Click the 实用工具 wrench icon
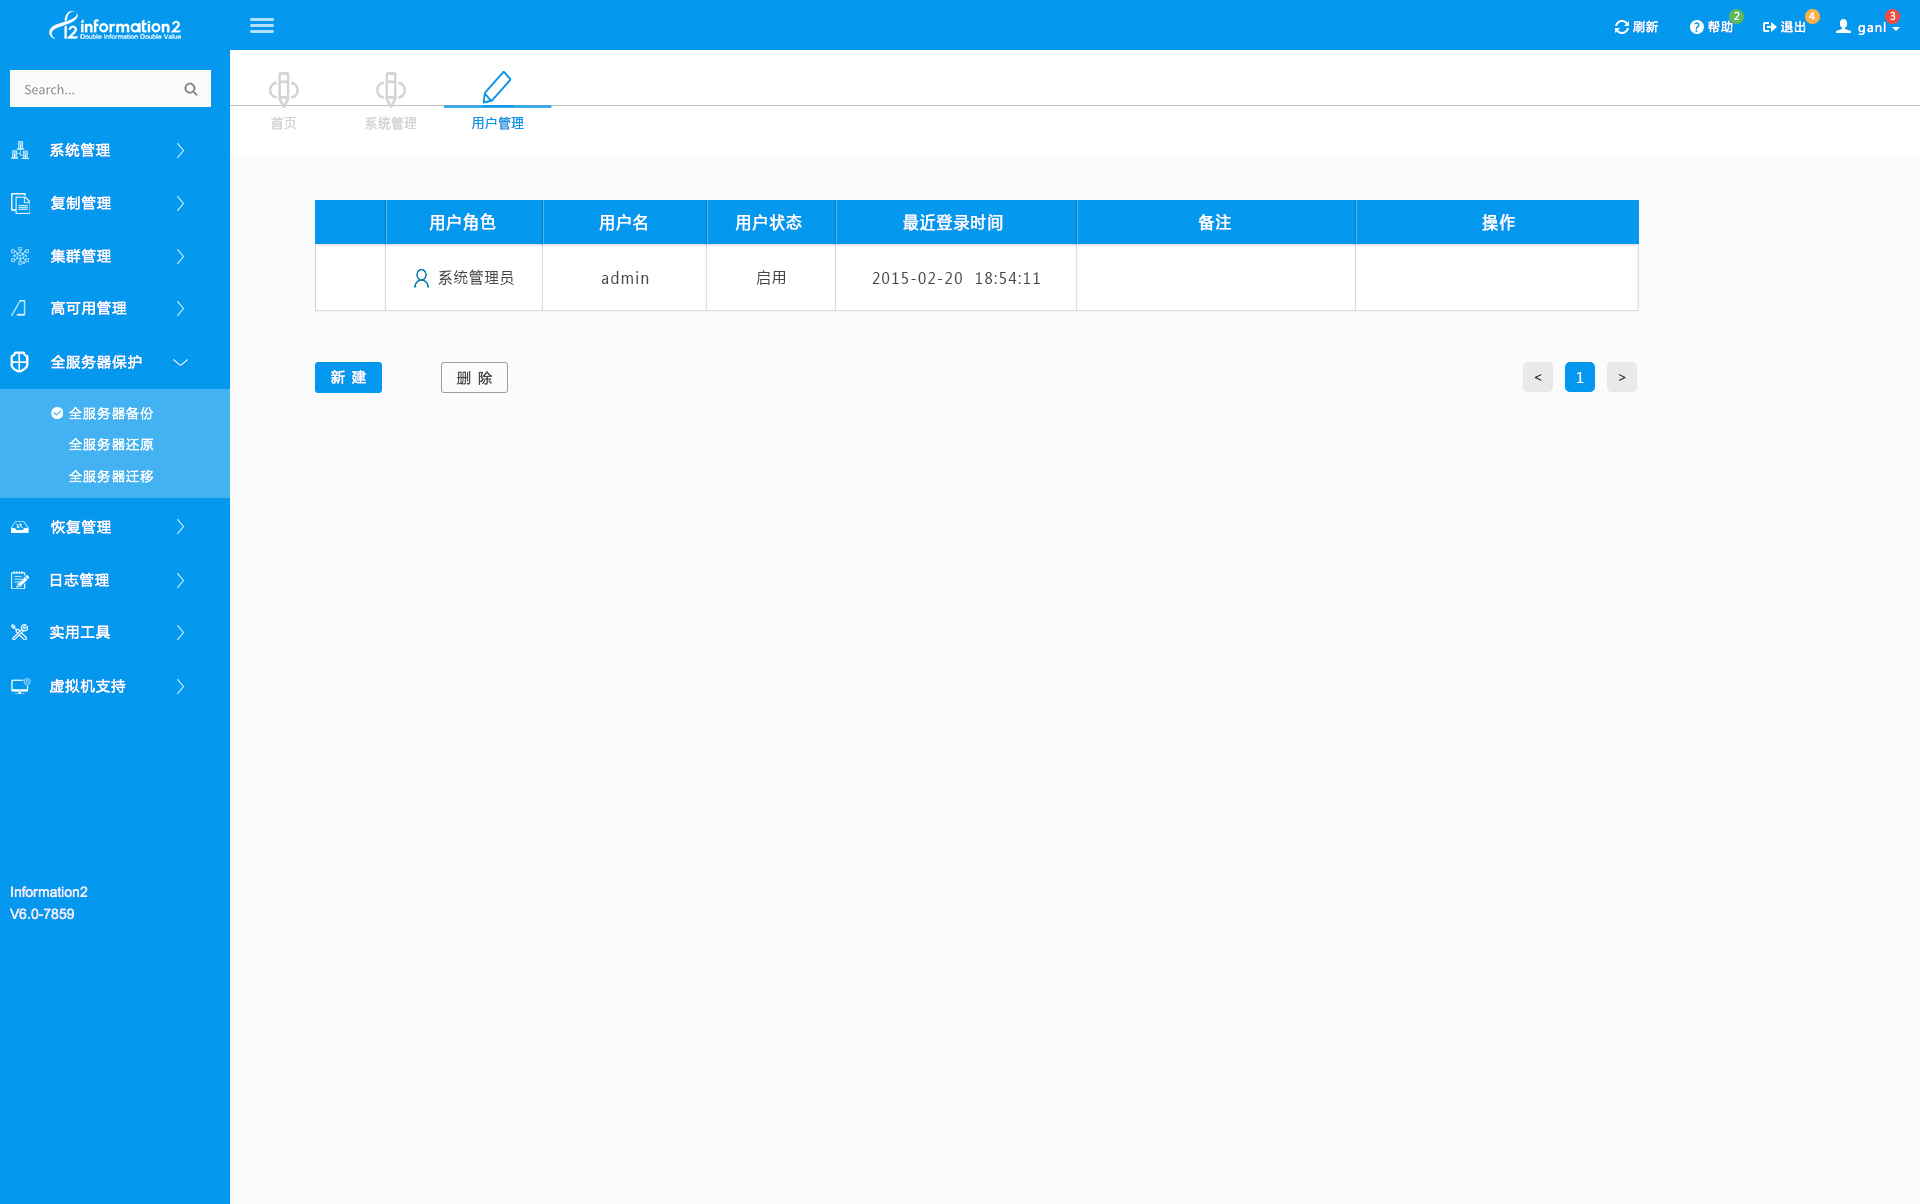Screen dimensions: 1920x1204 (x=20, y=632)
